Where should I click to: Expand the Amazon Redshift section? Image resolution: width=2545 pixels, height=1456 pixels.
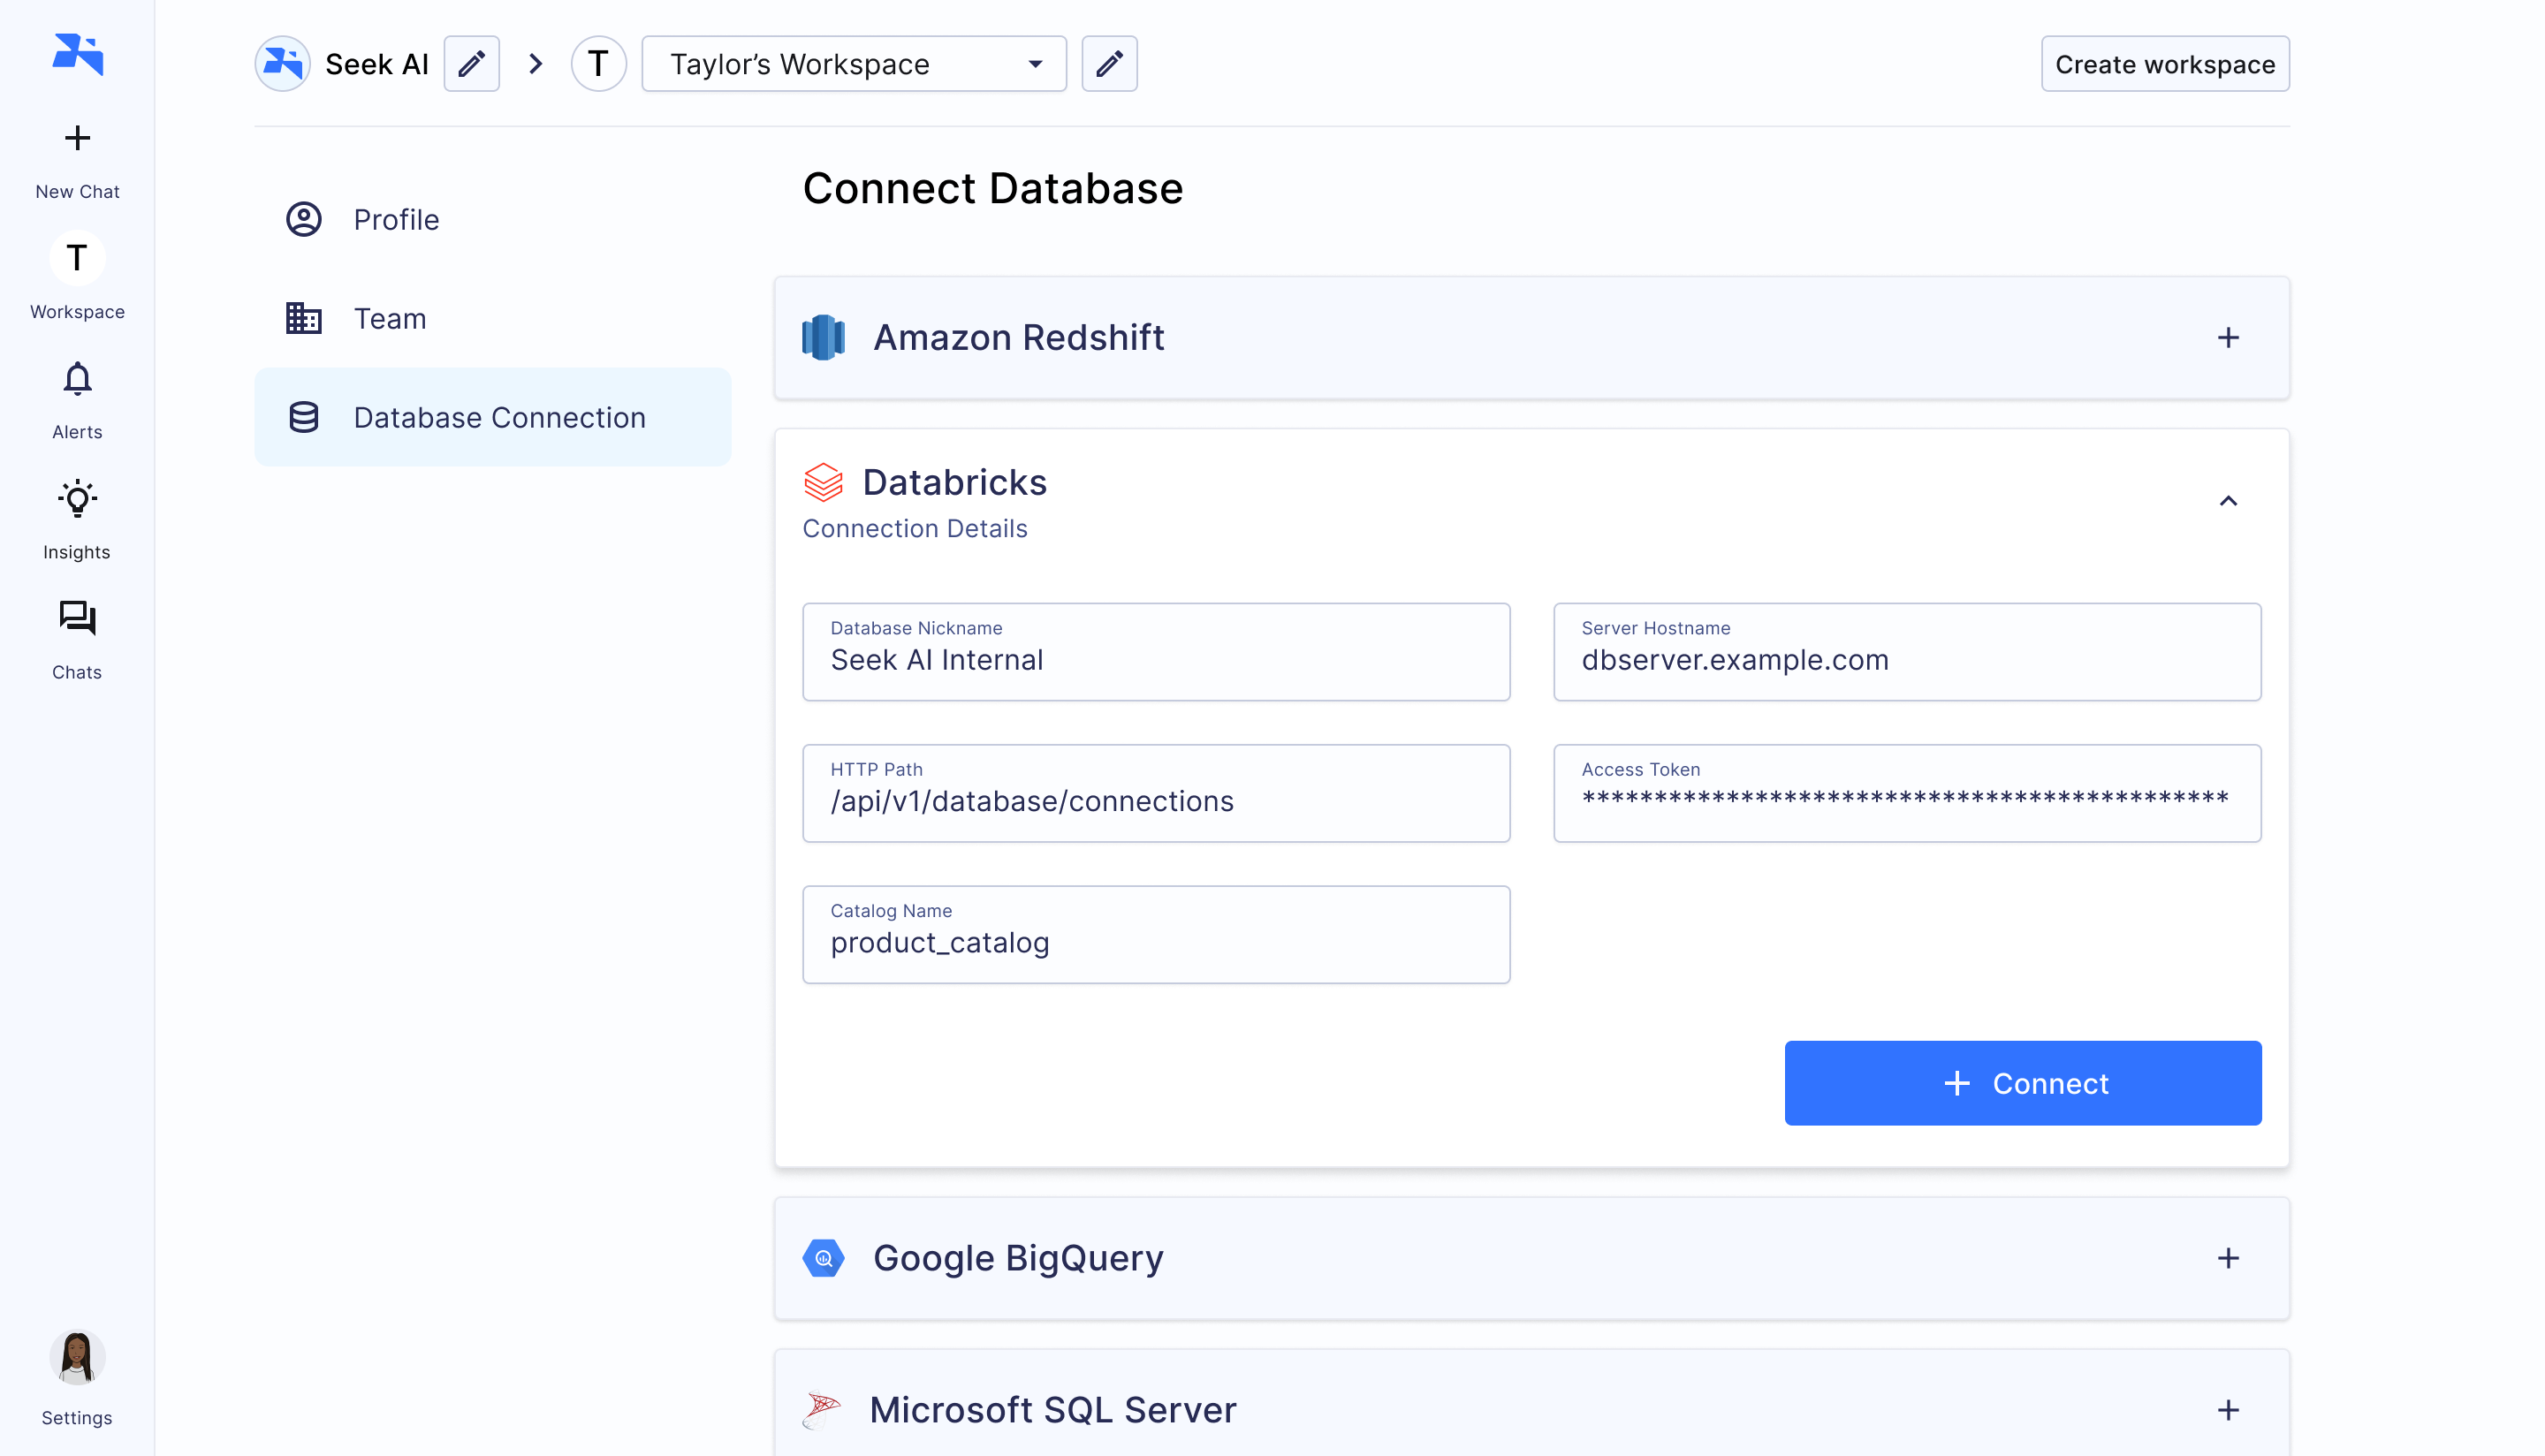pos(2227,338)
